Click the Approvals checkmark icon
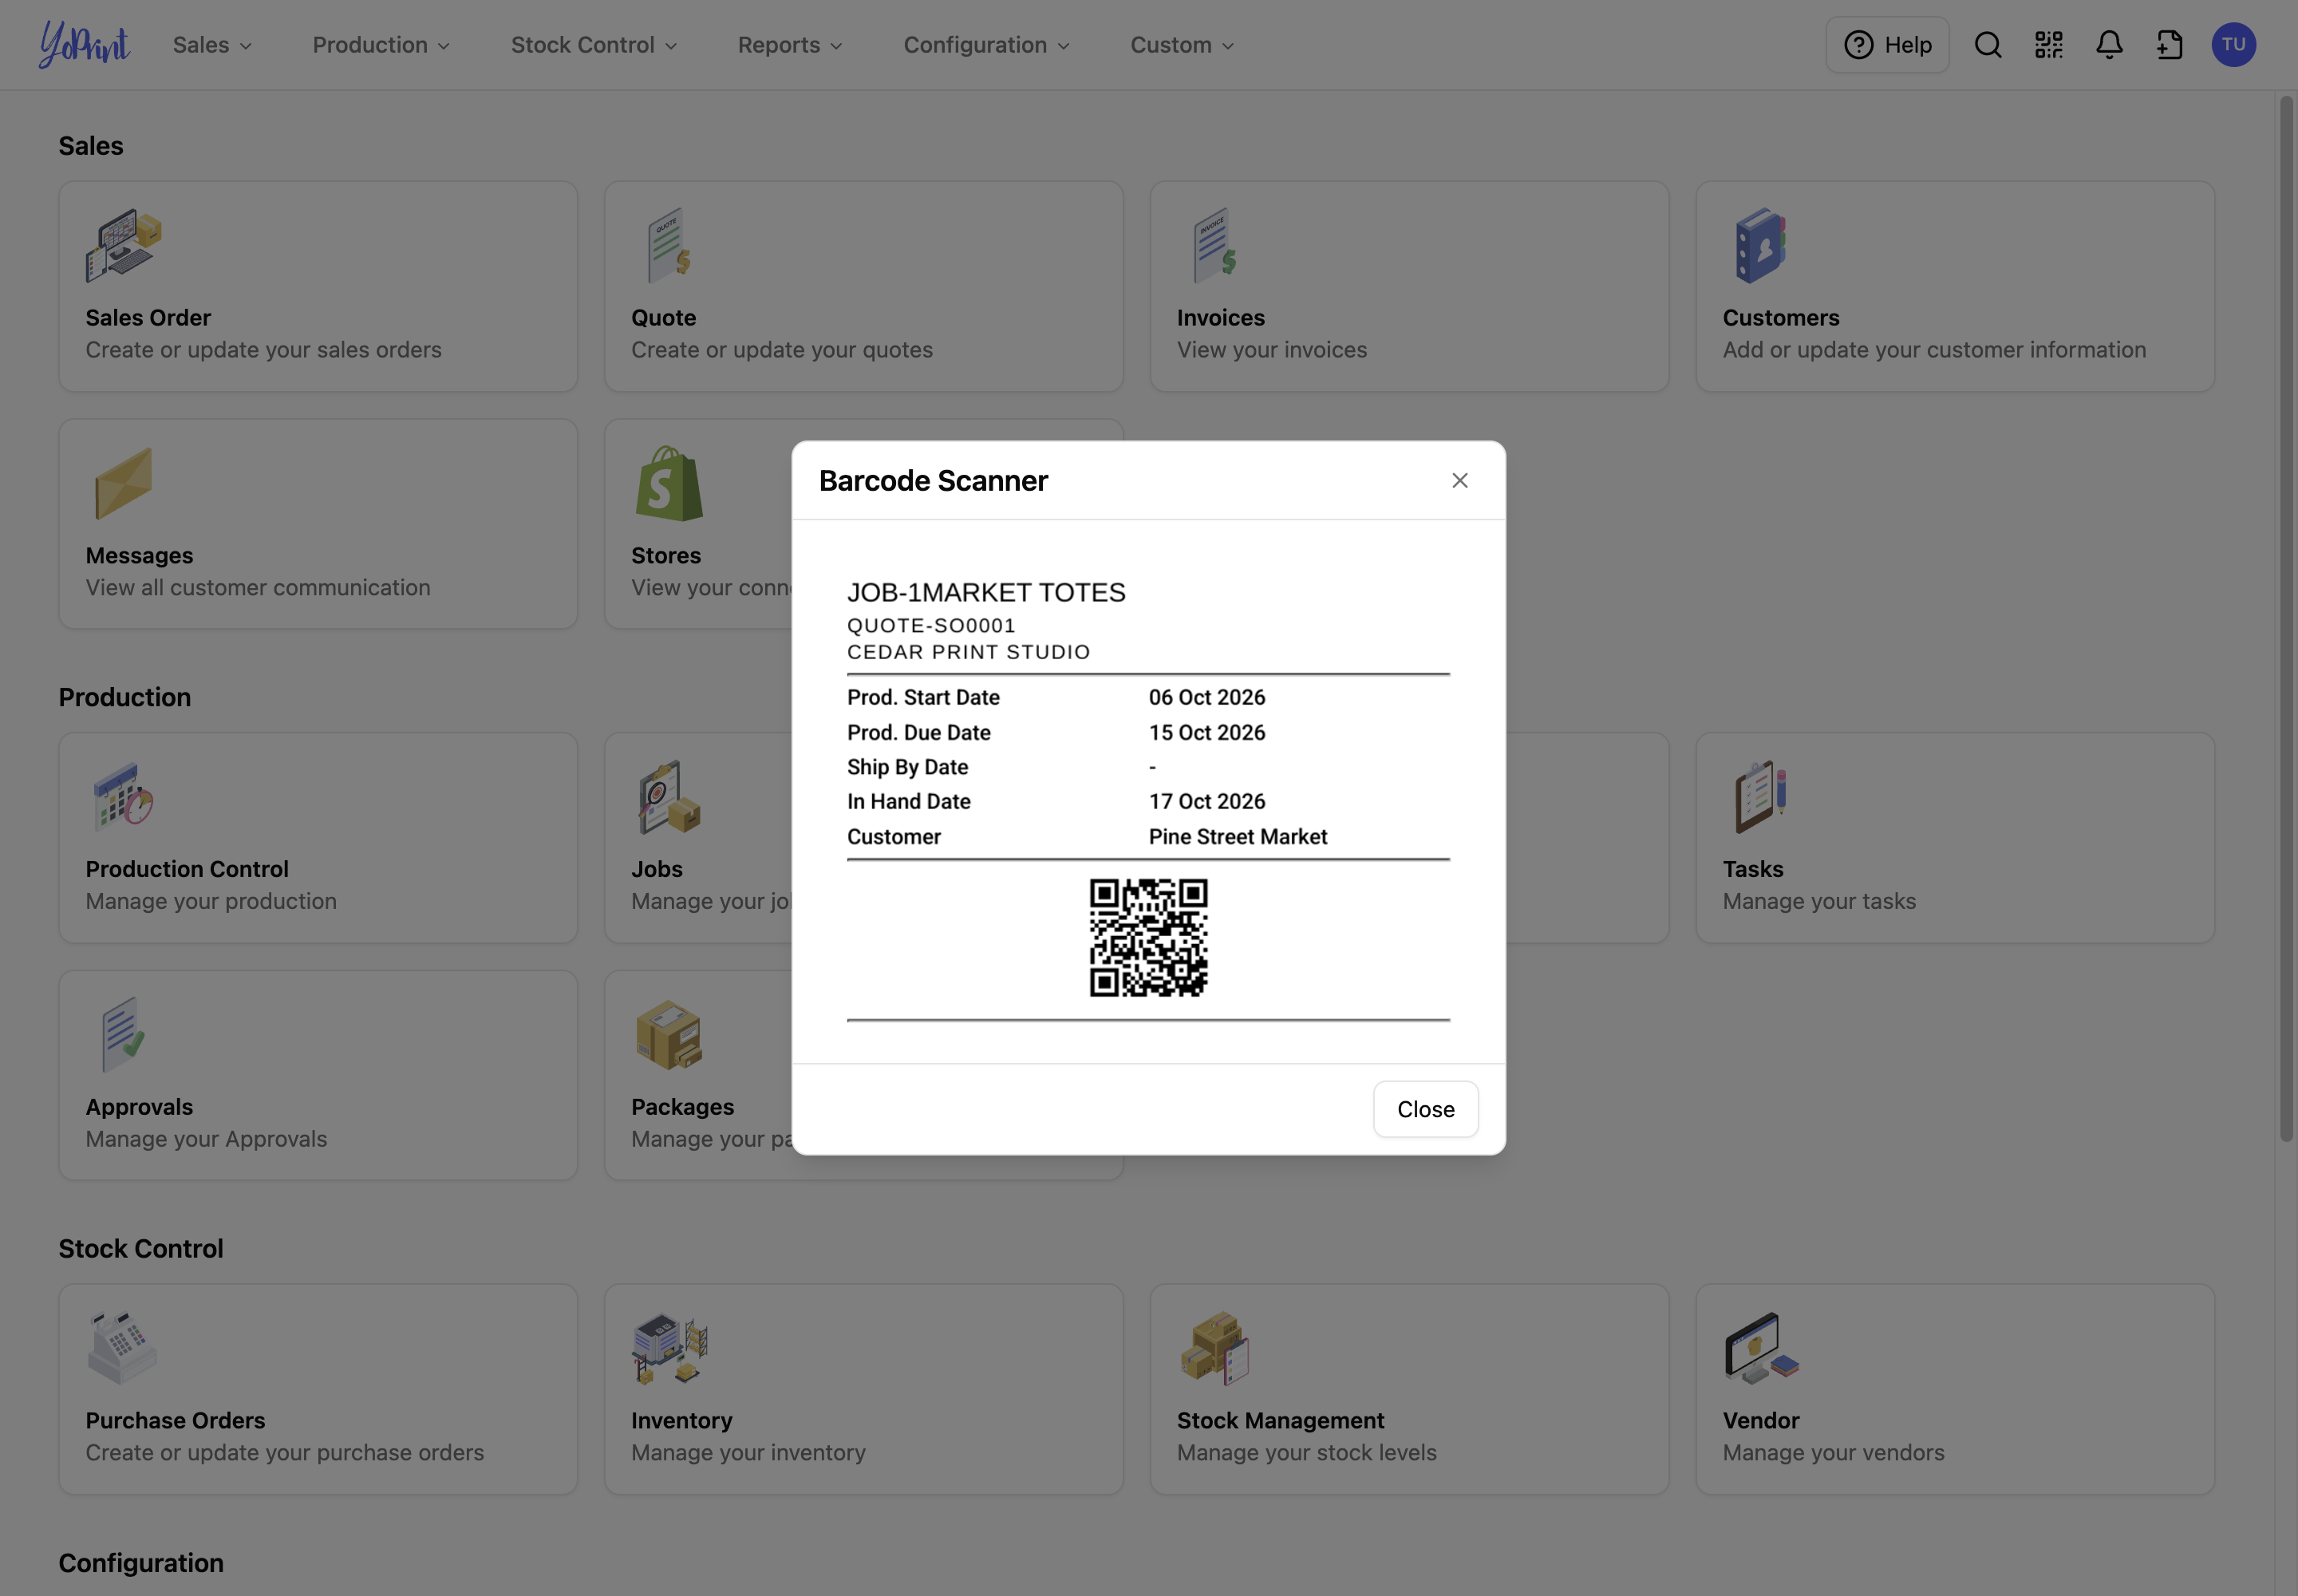Image resolution: width=2298 pixels, height=1596 pixels. tap(124, 1035)
